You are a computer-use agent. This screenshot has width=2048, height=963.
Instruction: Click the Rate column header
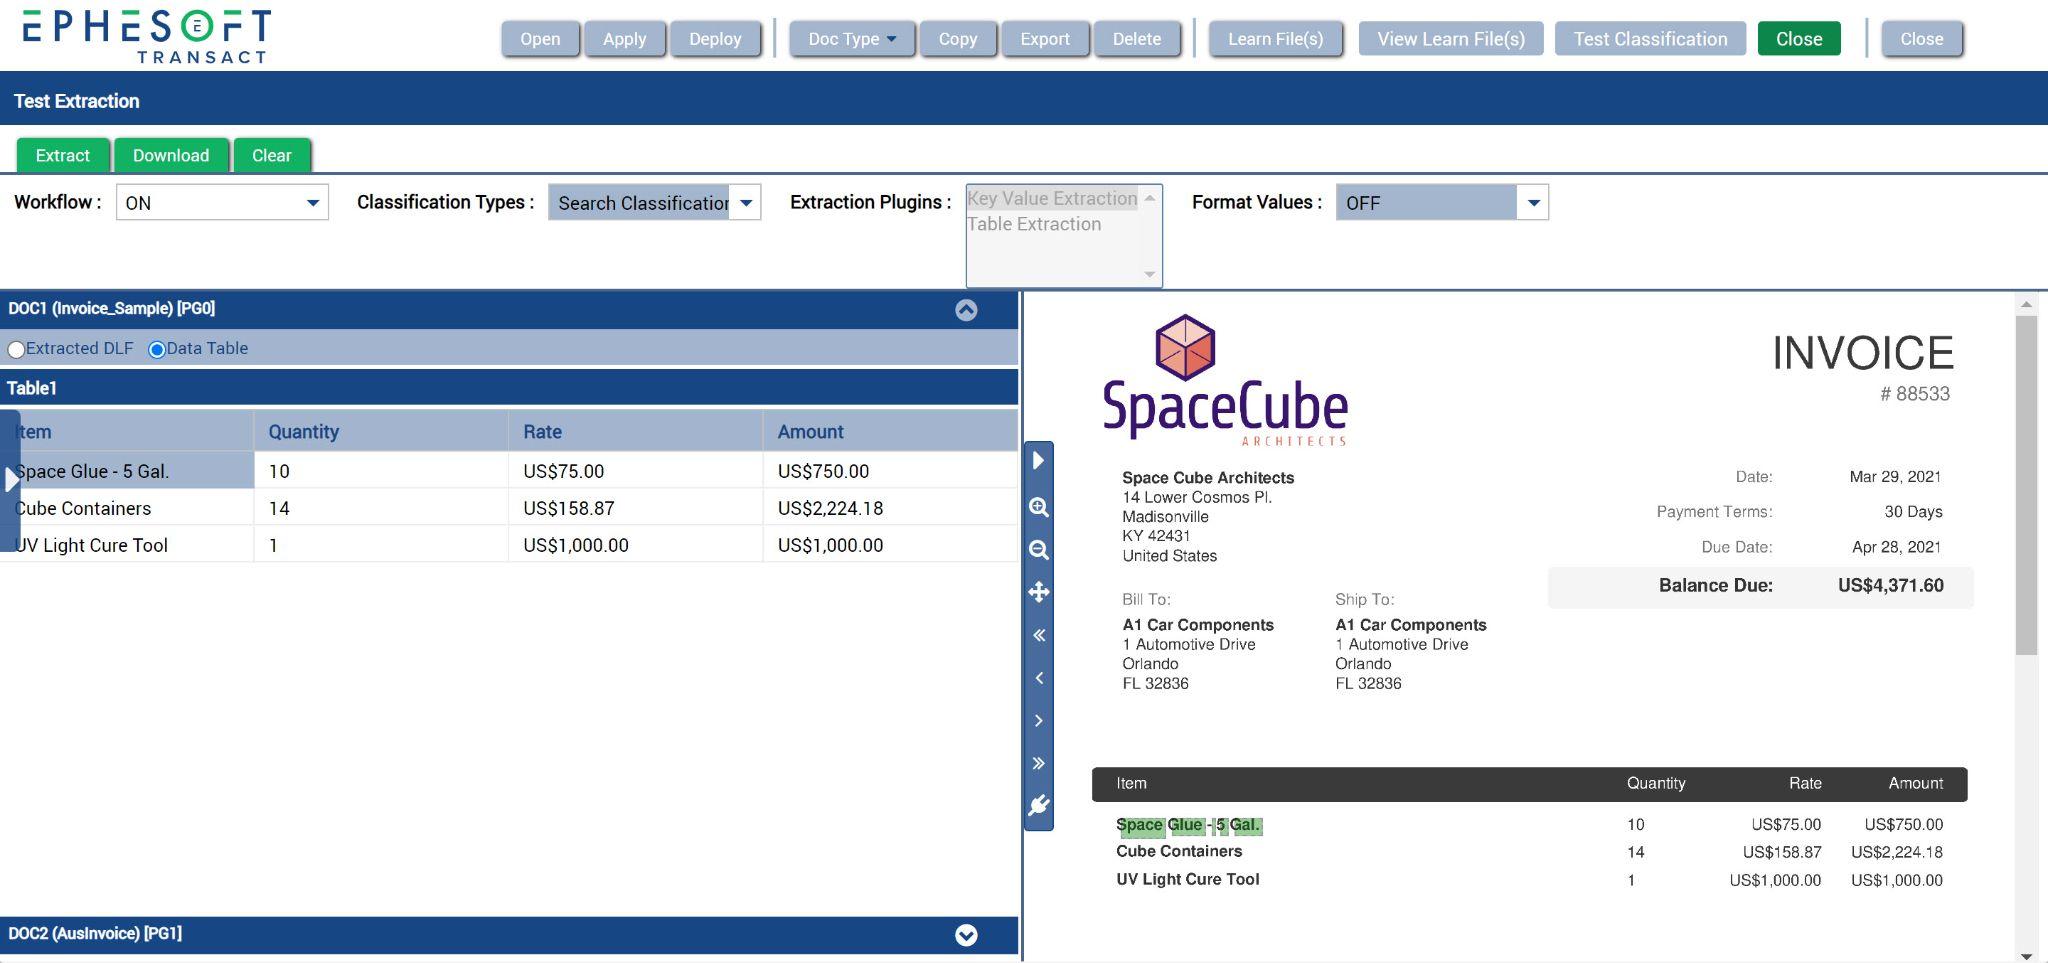pyautogui.click(x=635, y=432)
